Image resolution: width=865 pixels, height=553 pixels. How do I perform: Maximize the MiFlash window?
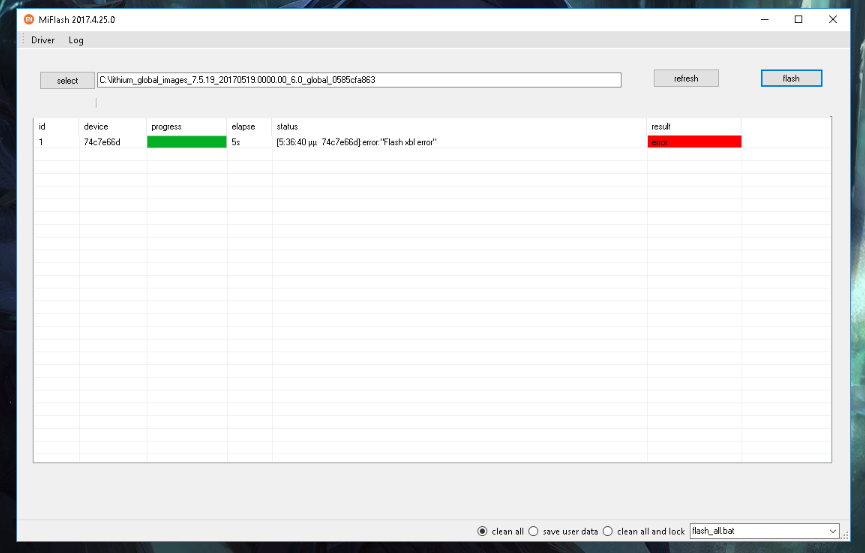point(798,19)
